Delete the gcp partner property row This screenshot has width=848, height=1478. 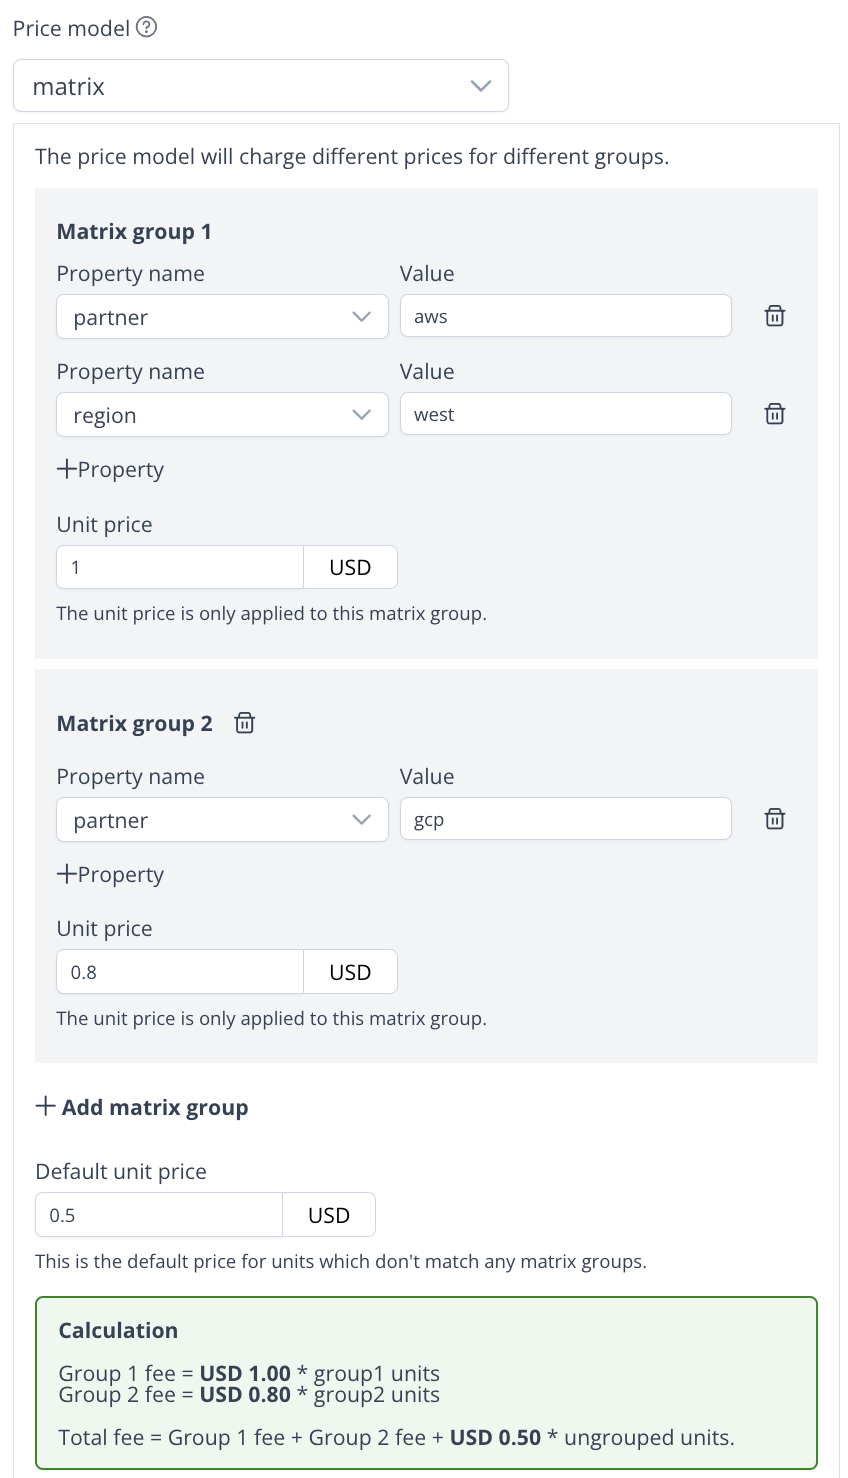click(774, 819)
